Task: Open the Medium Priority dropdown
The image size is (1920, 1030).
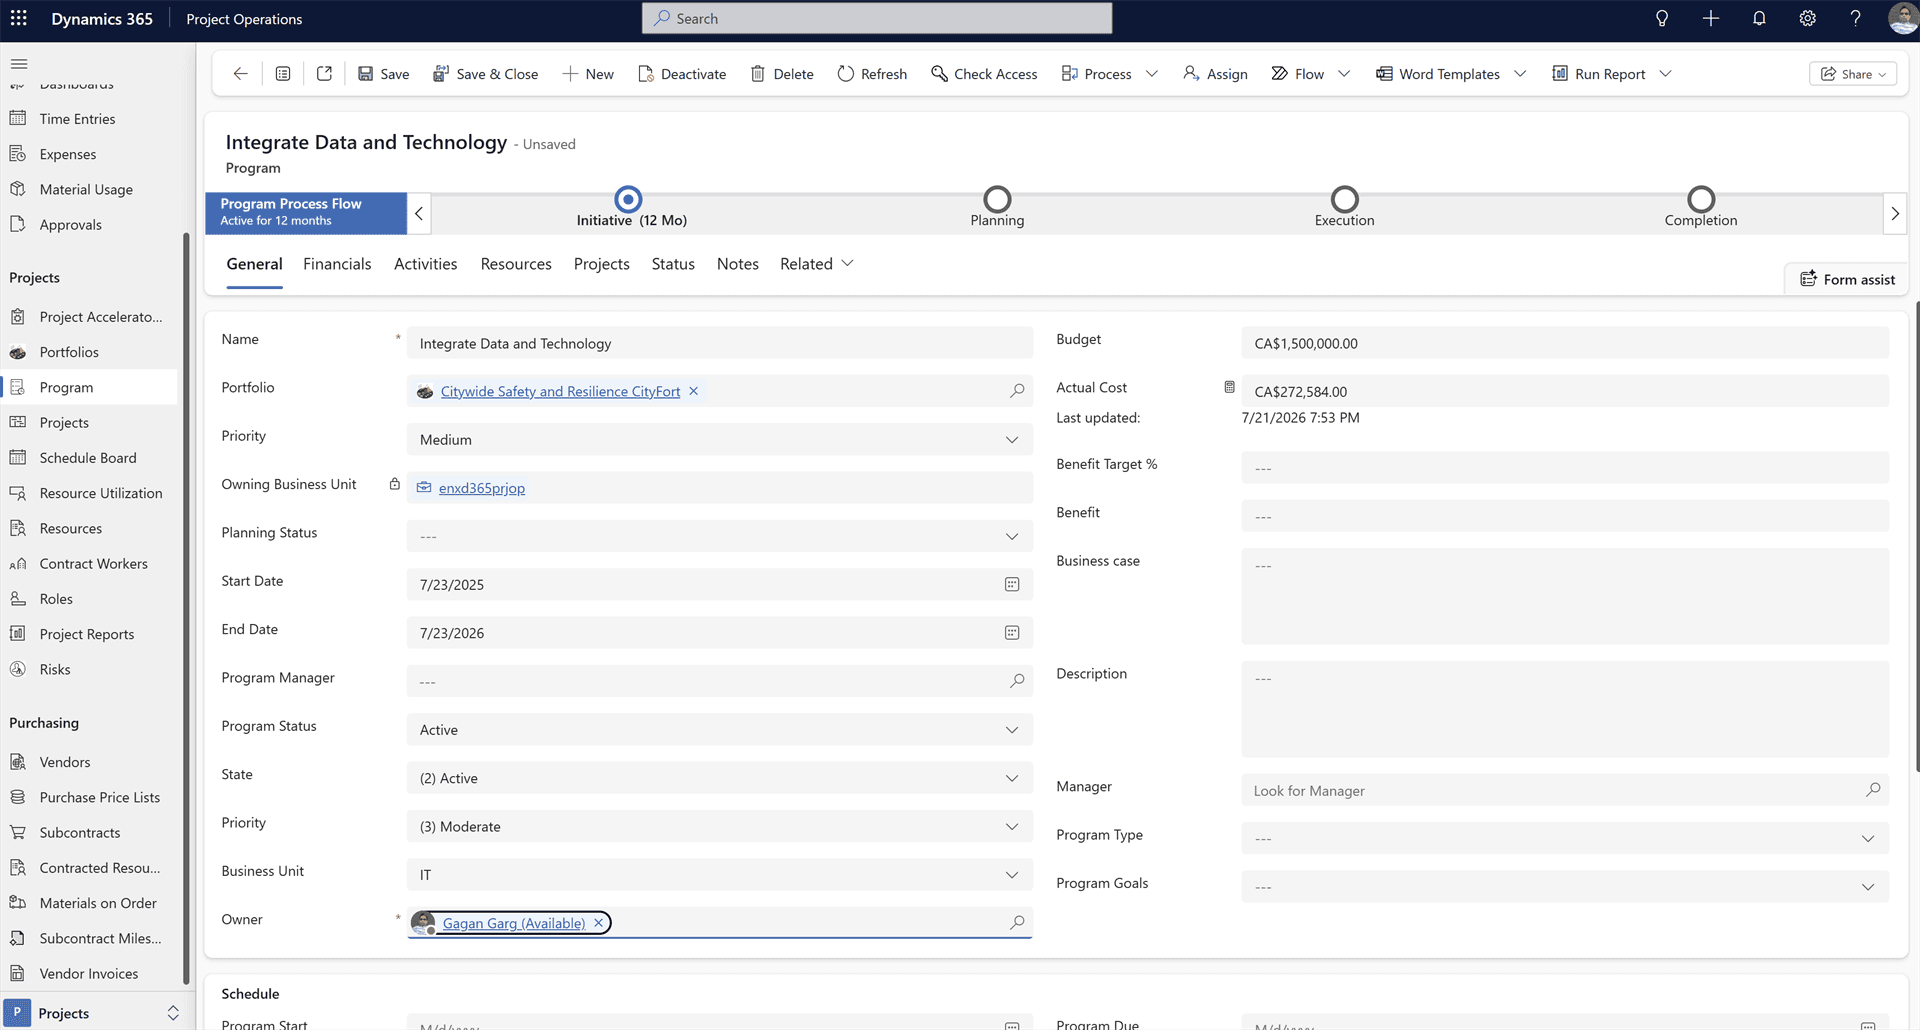Action: [x=719, y=440]
